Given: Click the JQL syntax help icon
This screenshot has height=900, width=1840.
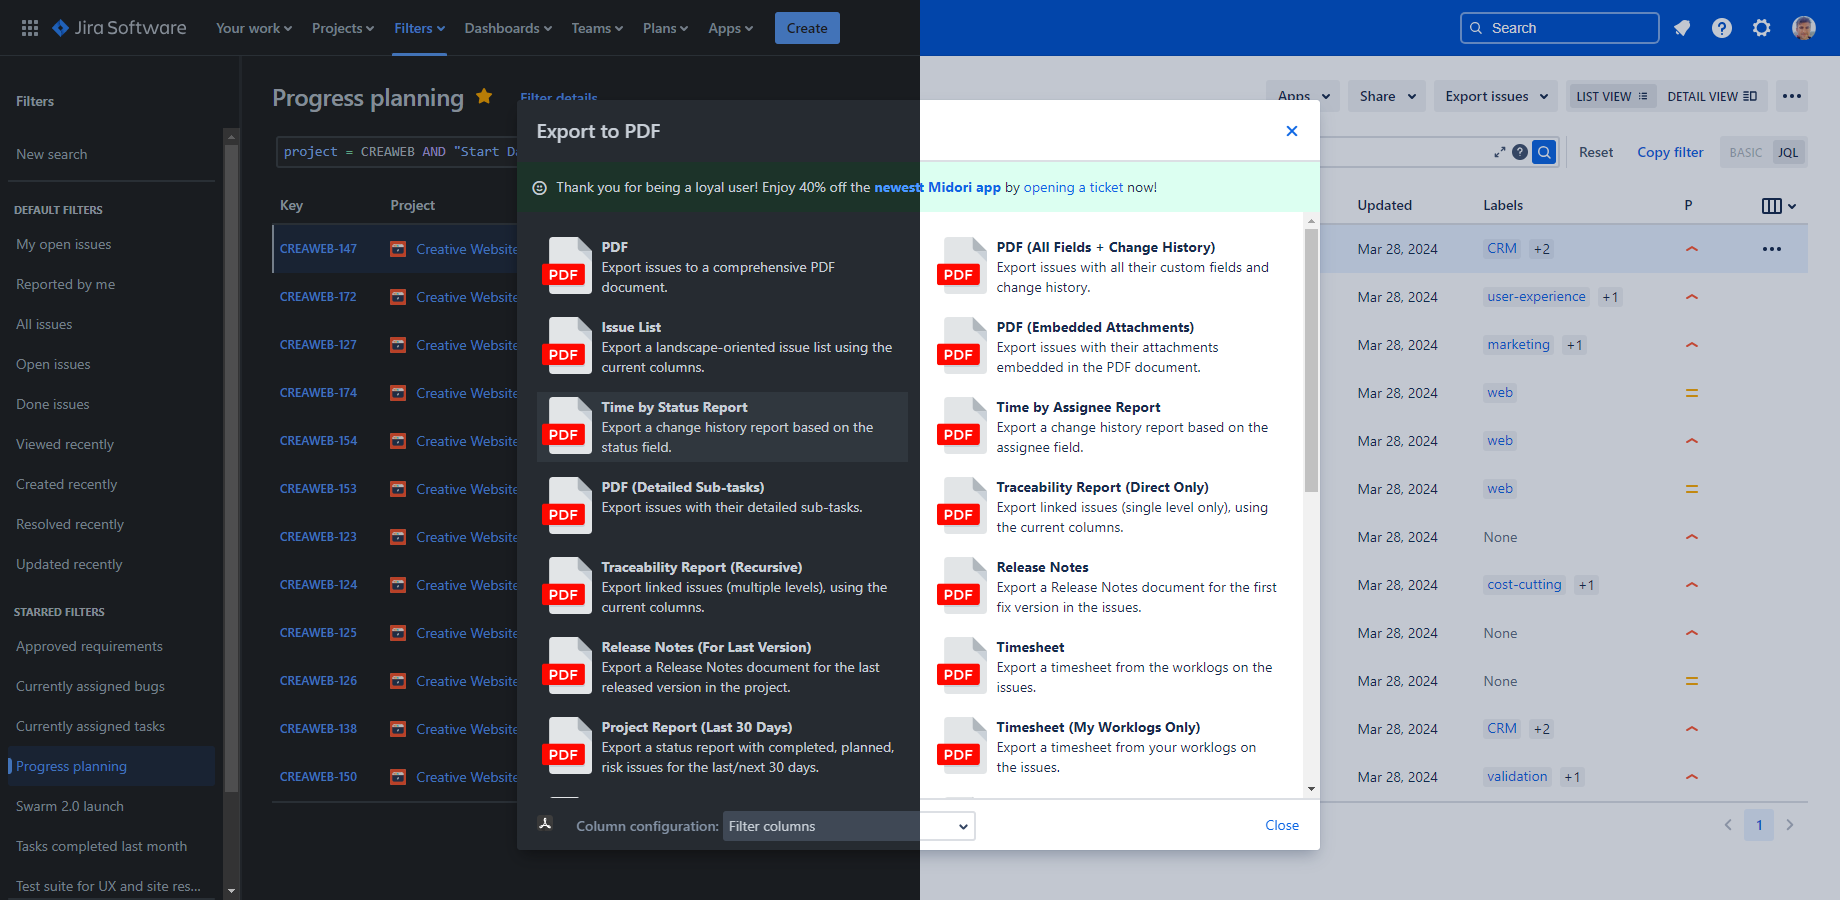Looking at the screenshot, I should coord(1520,152).
